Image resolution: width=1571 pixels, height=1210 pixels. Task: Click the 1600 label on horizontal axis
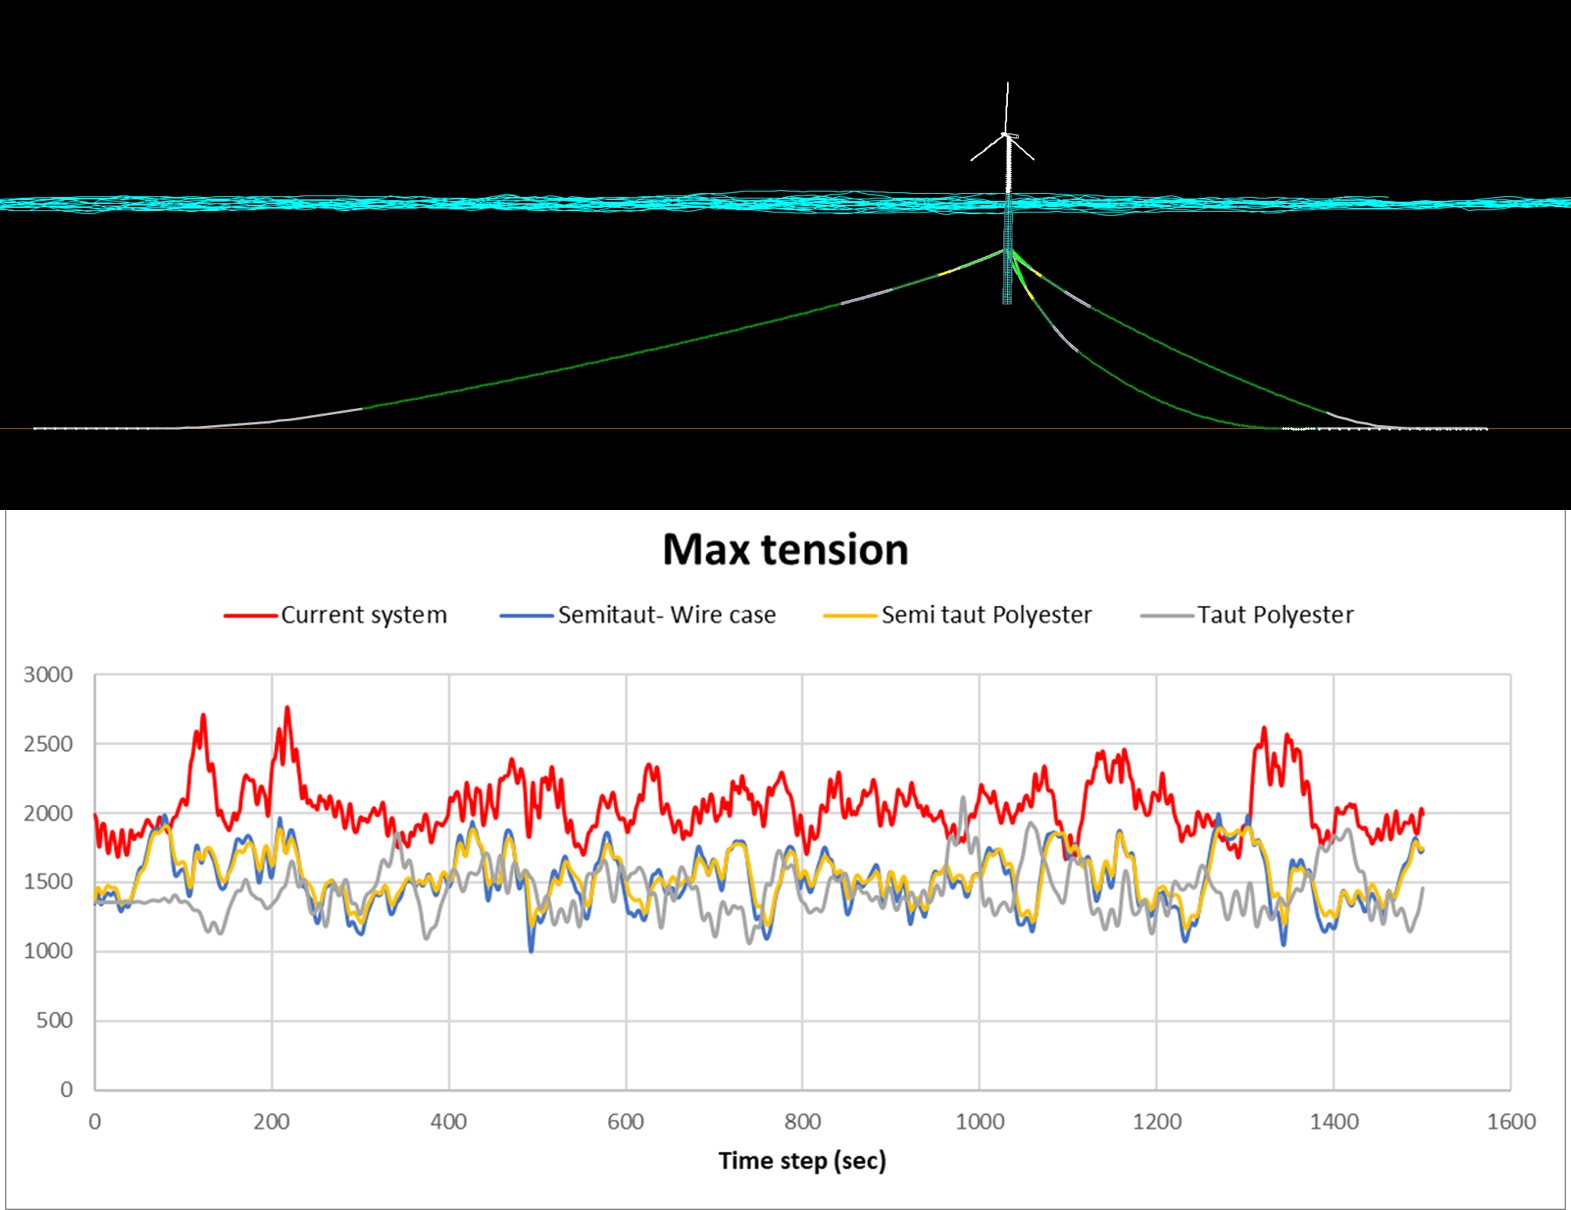coord(1510,1122)
